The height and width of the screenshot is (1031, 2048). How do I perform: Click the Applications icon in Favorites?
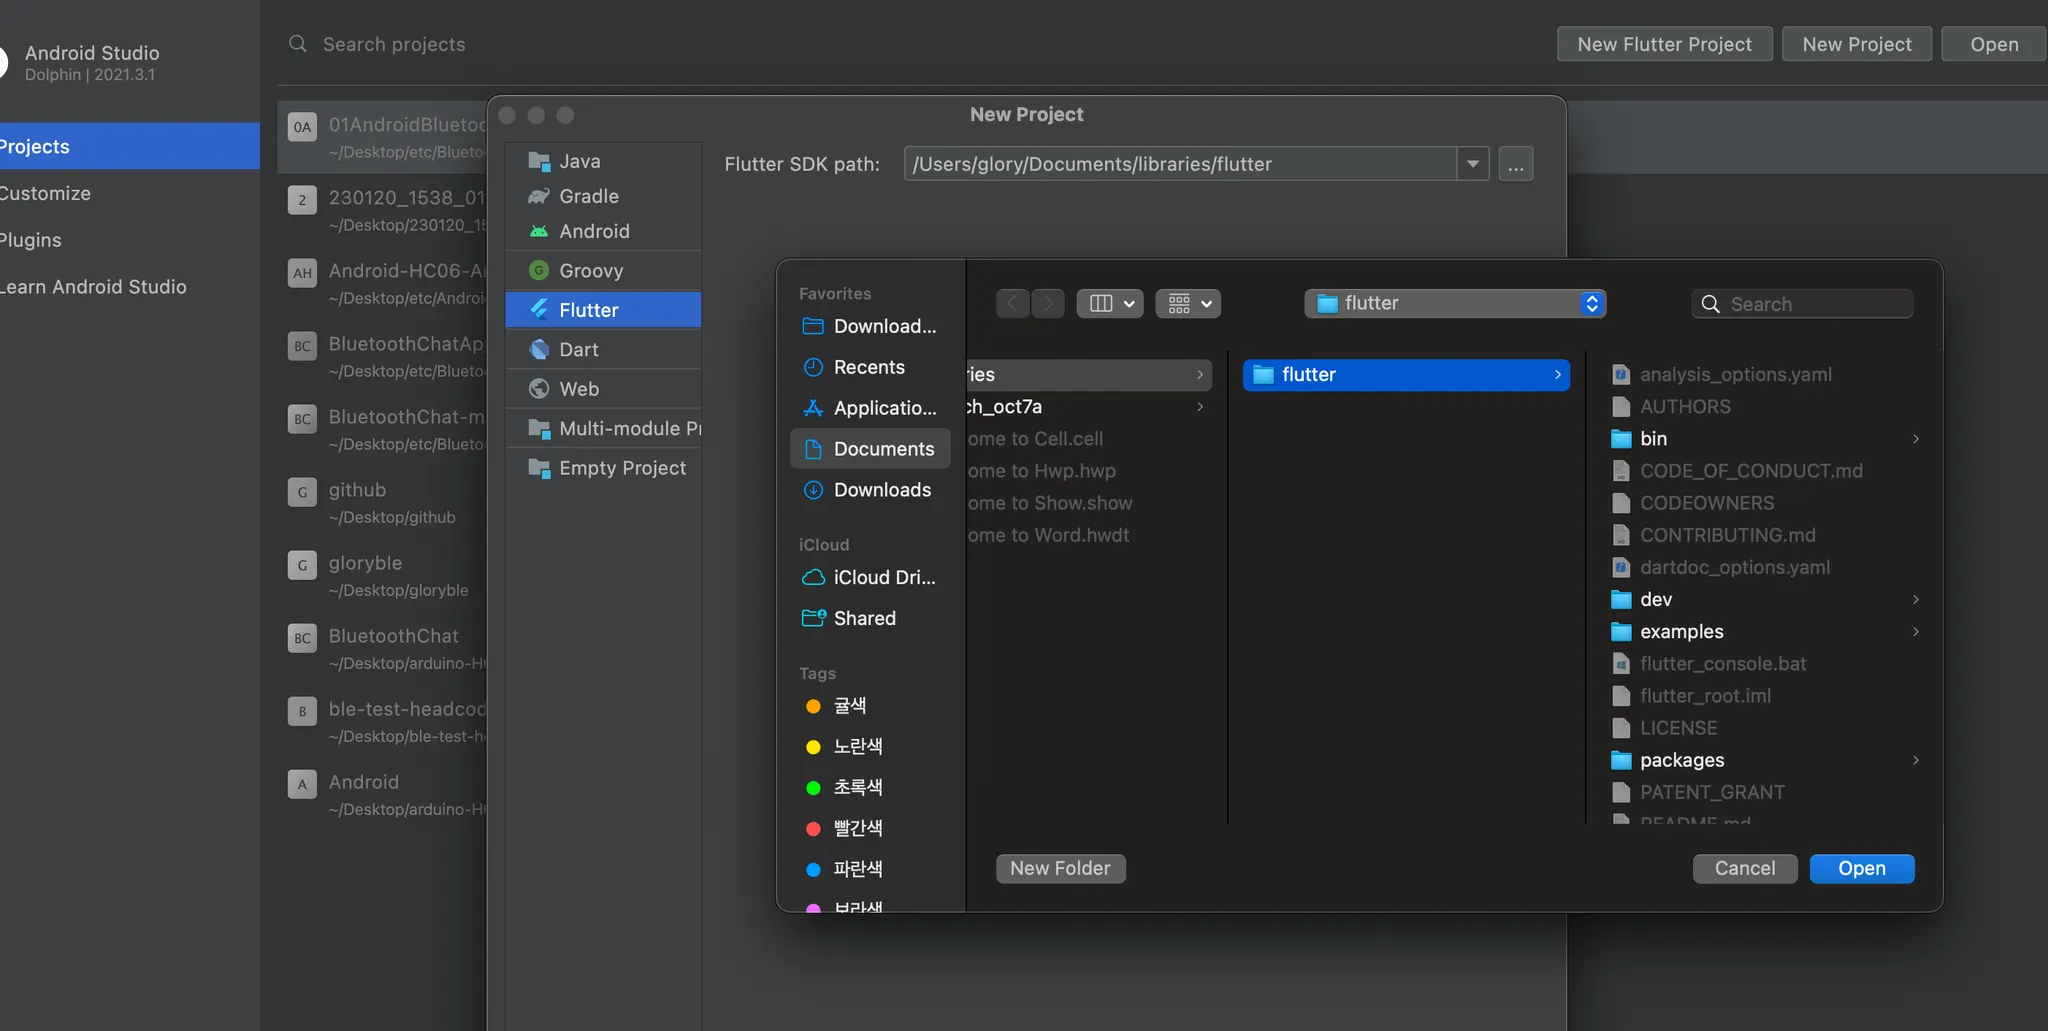813,408
